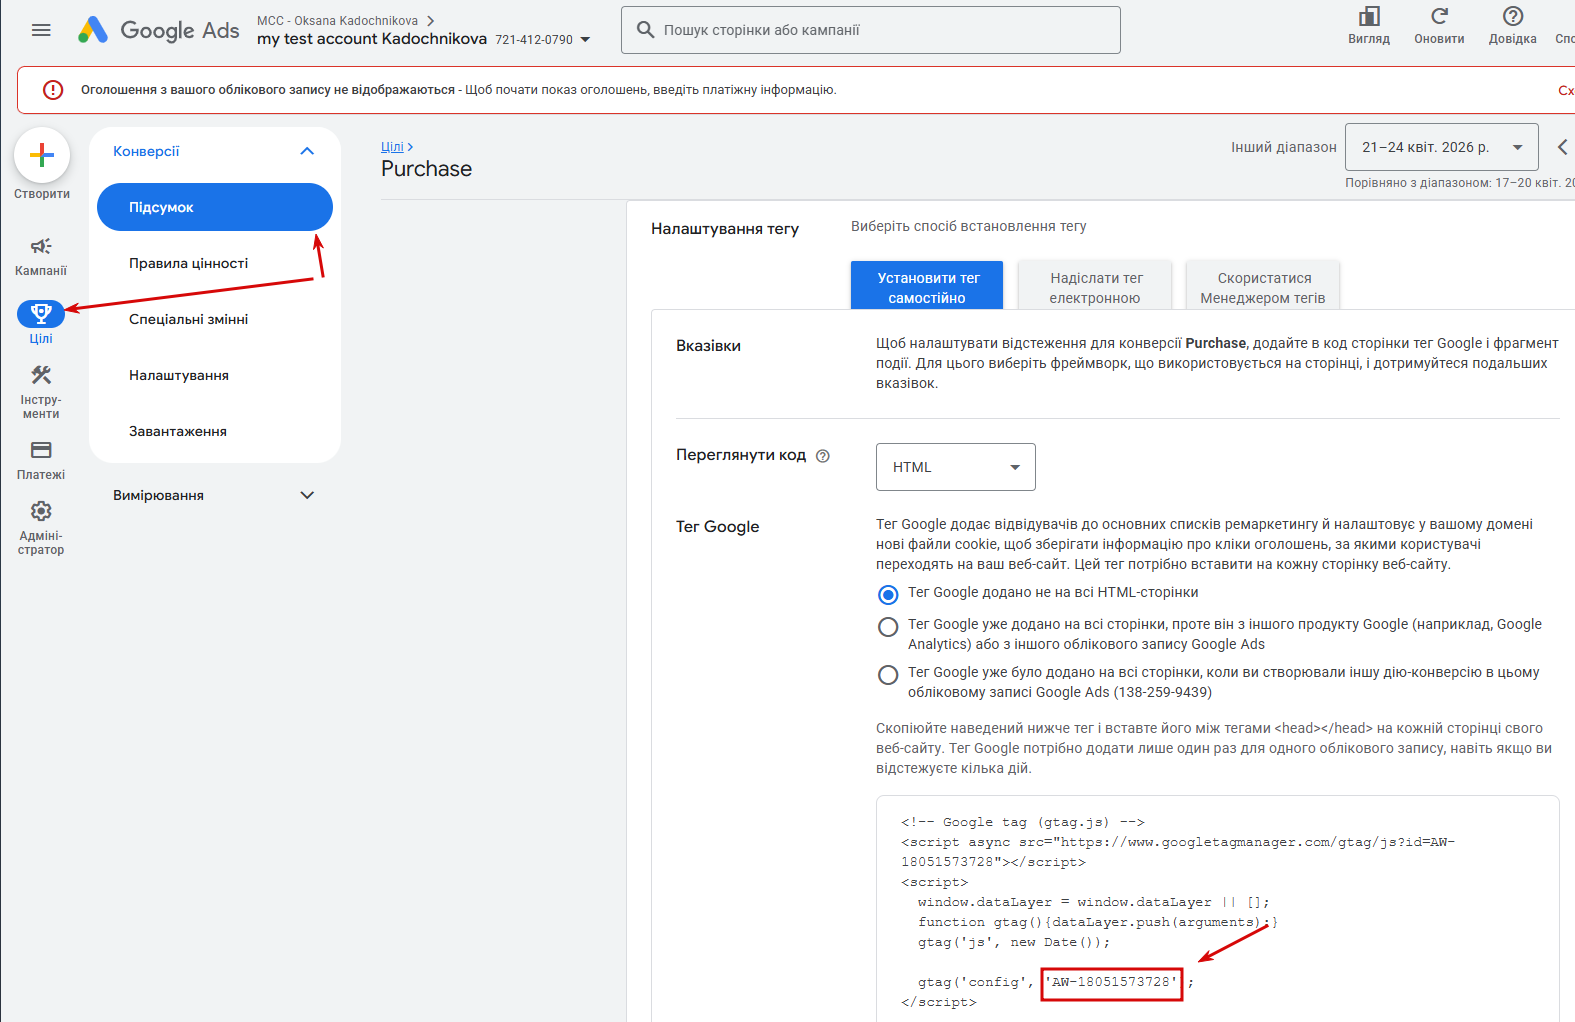Click the account name my test account Kadochnikova

pyautogui.click(x=372, y=39)
